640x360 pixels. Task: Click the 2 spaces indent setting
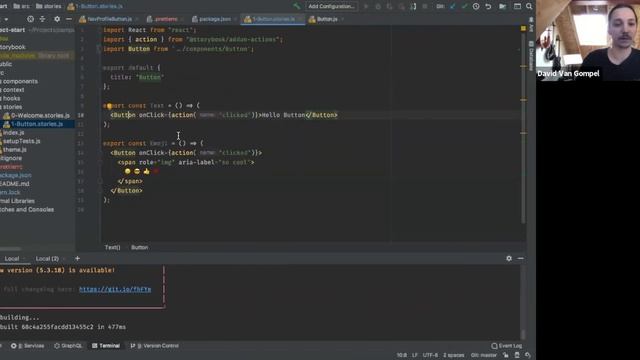point(453,355)
